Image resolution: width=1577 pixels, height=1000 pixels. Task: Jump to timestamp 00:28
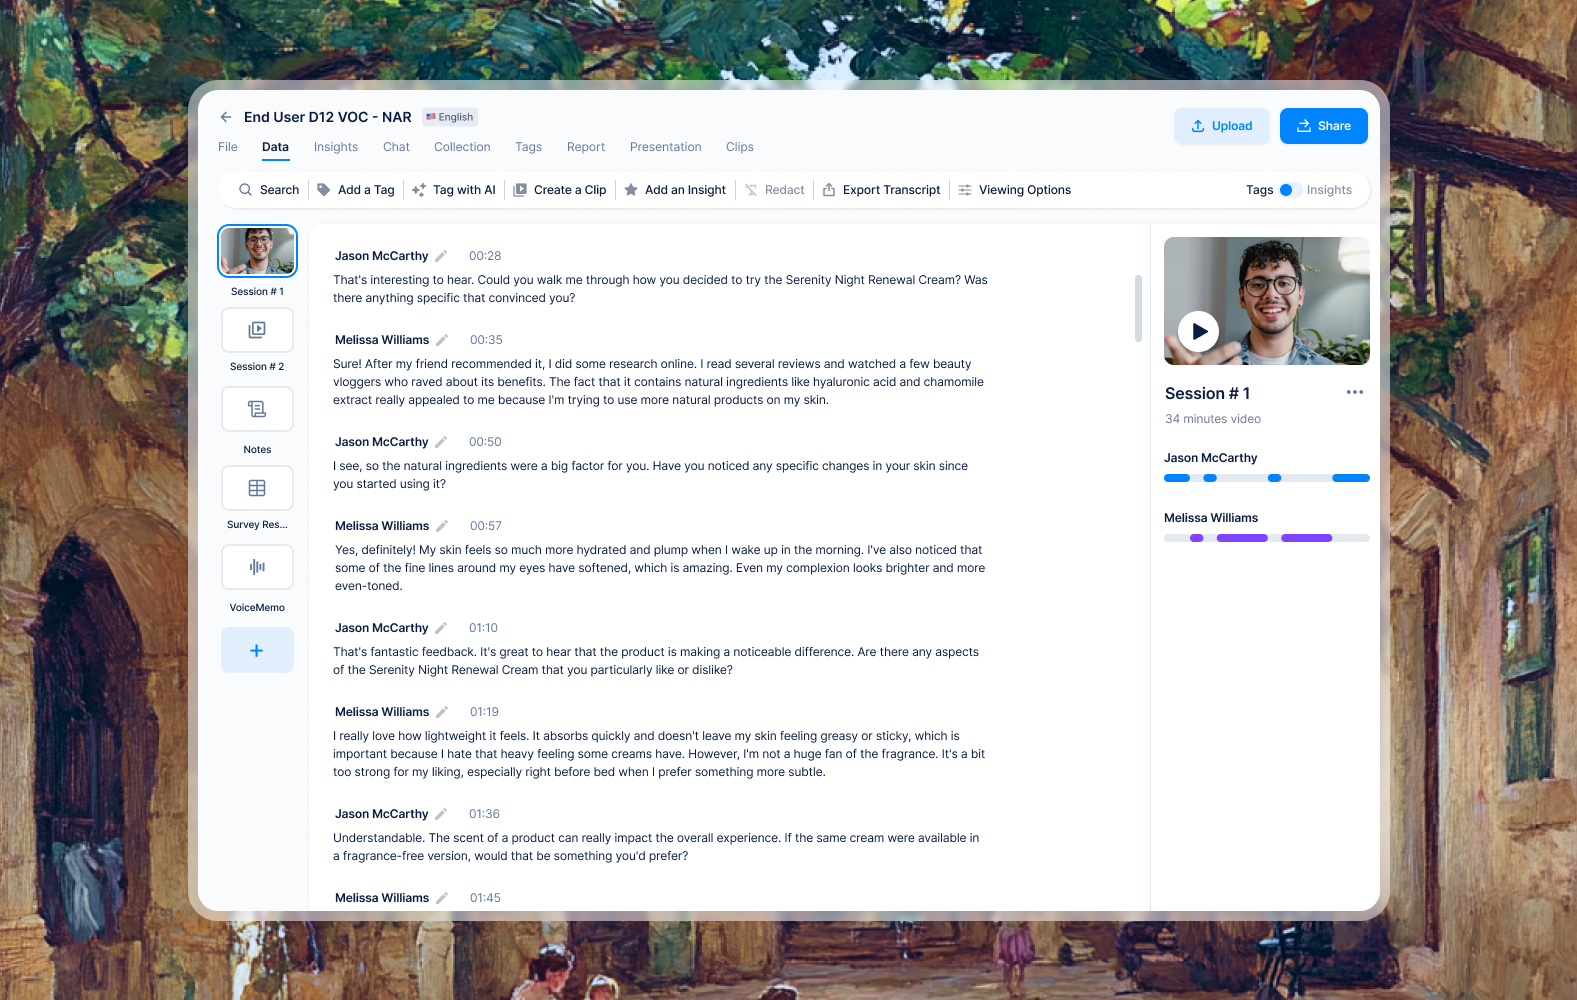pyautogui.click(x=485, y=256)
